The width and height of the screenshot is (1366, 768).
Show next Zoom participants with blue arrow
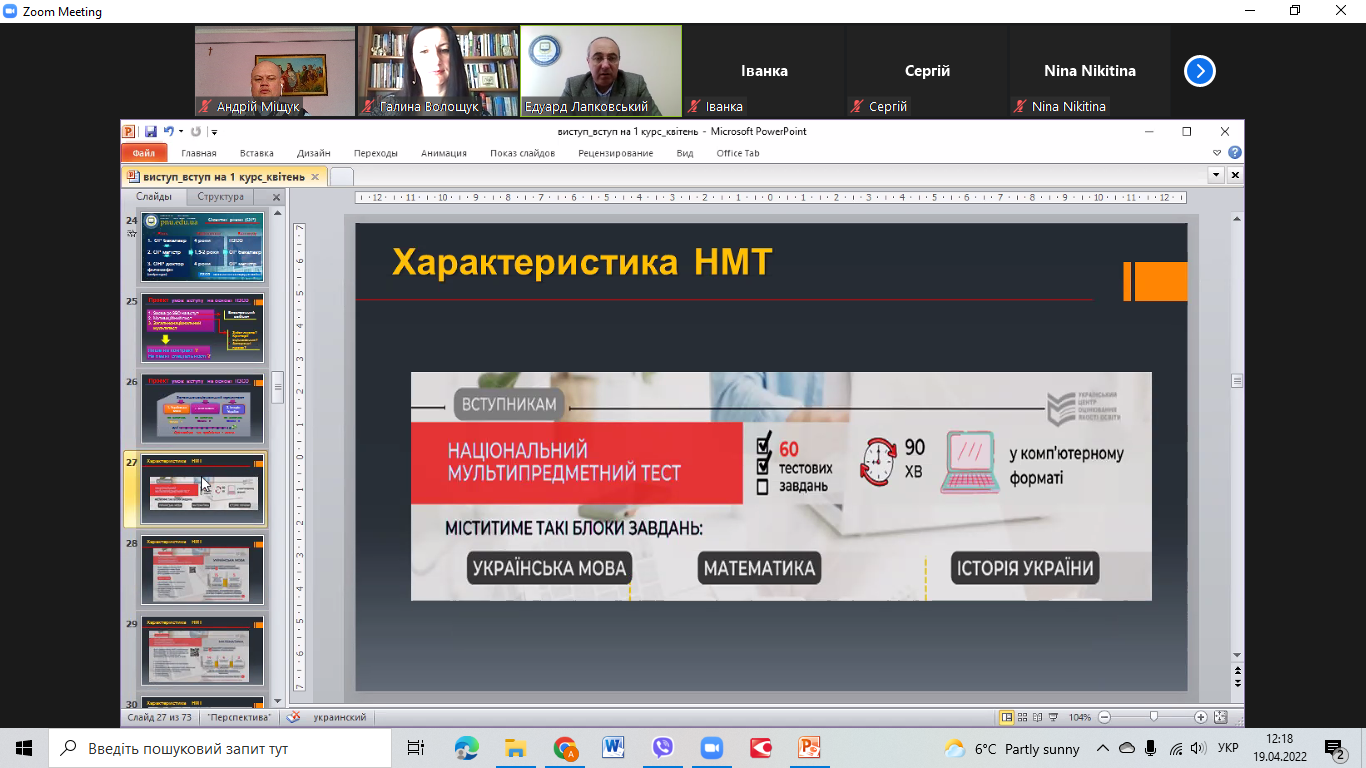click(1200, 71)
